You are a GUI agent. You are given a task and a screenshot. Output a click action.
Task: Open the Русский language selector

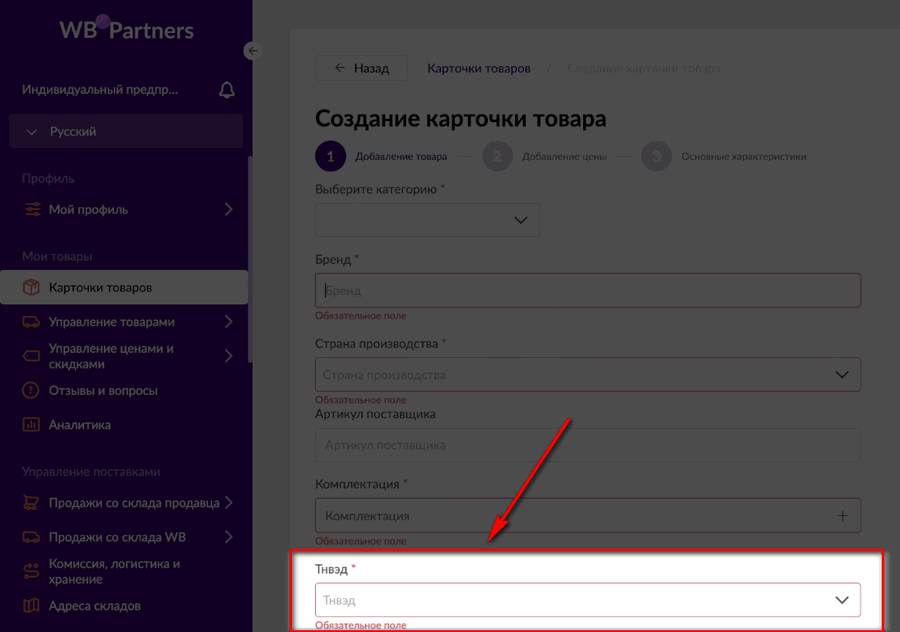coord(125,131)
